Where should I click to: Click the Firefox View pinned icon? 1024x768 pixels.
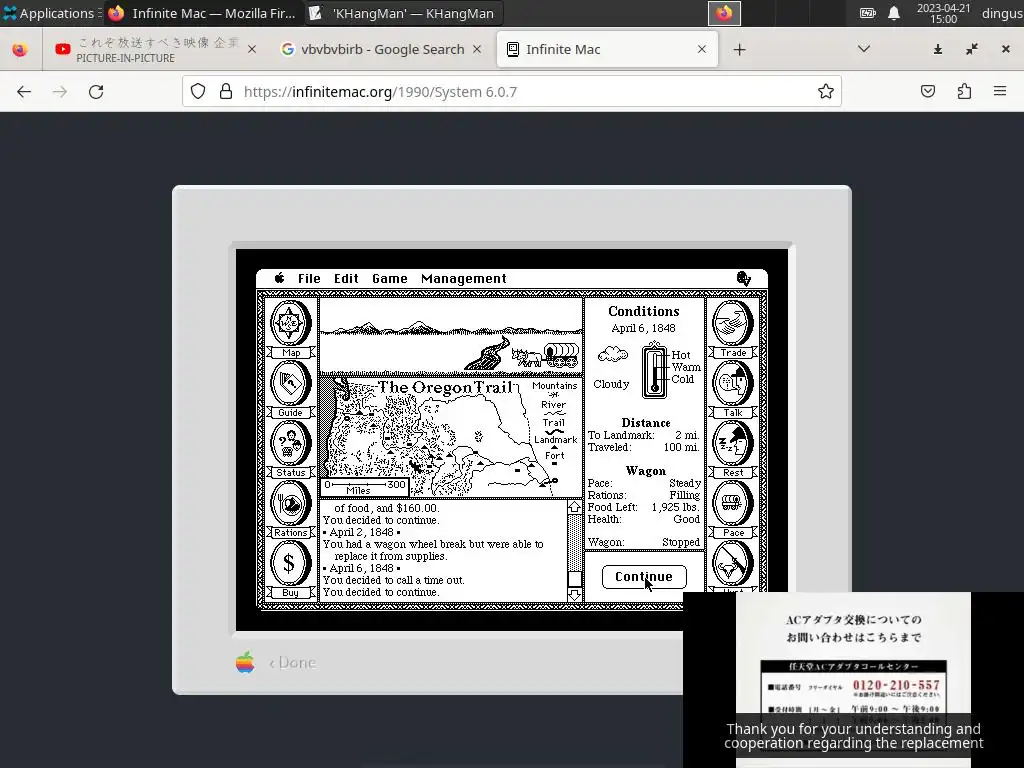20,50
